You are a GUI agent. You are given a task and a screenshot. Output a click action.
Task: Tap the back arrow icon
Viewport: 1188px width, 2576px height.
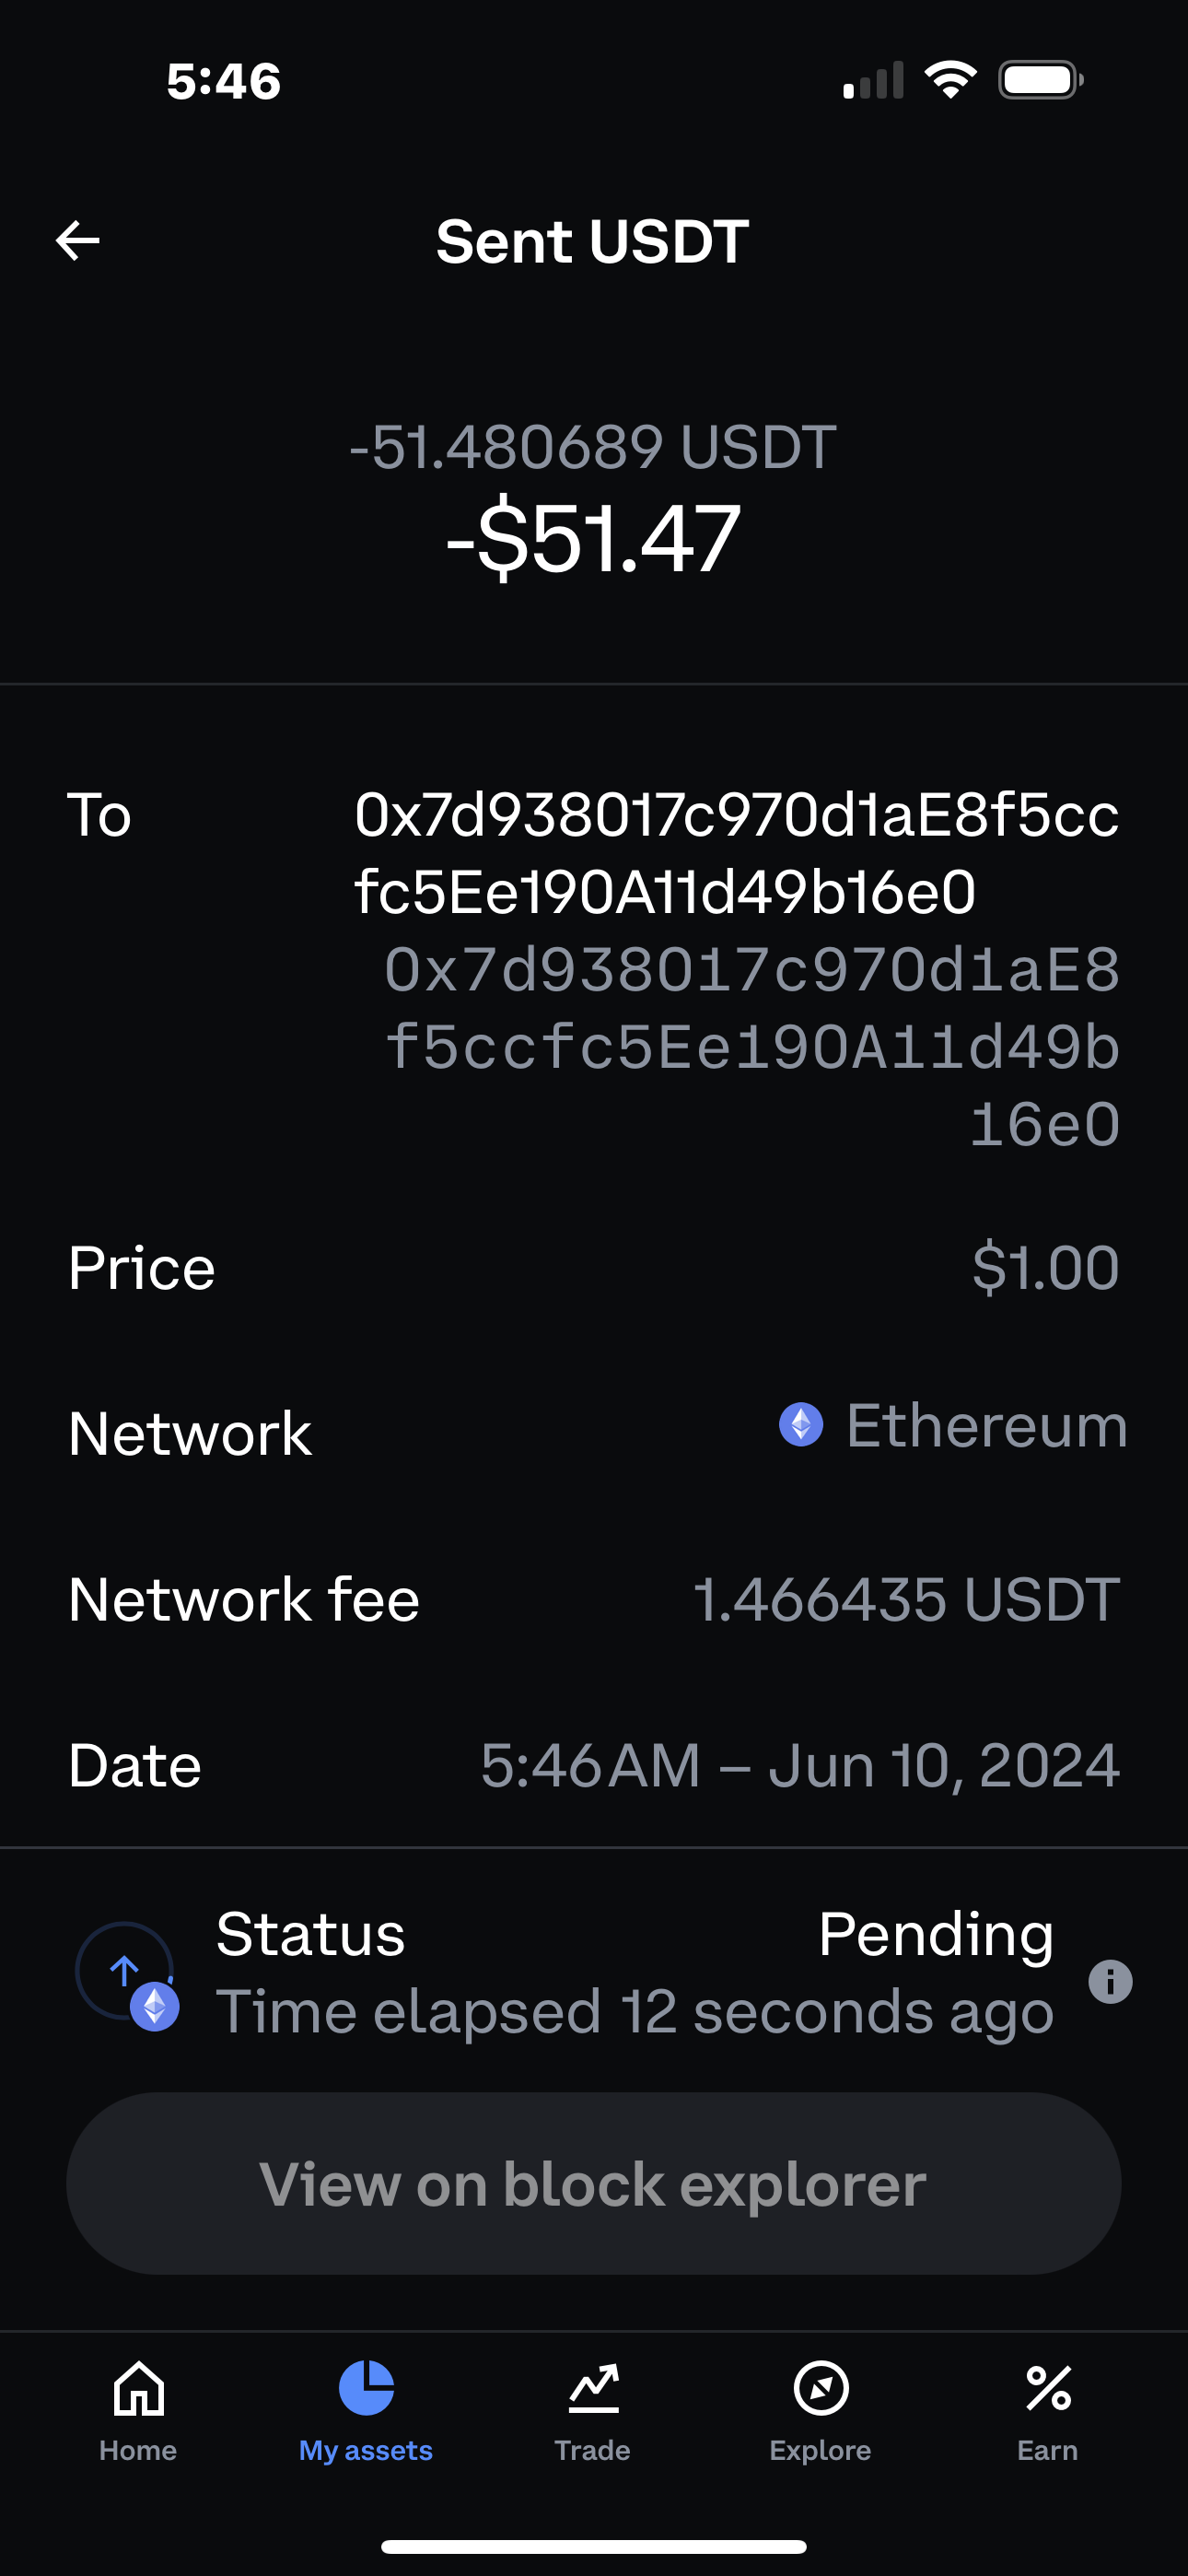[x=78, y=241]
